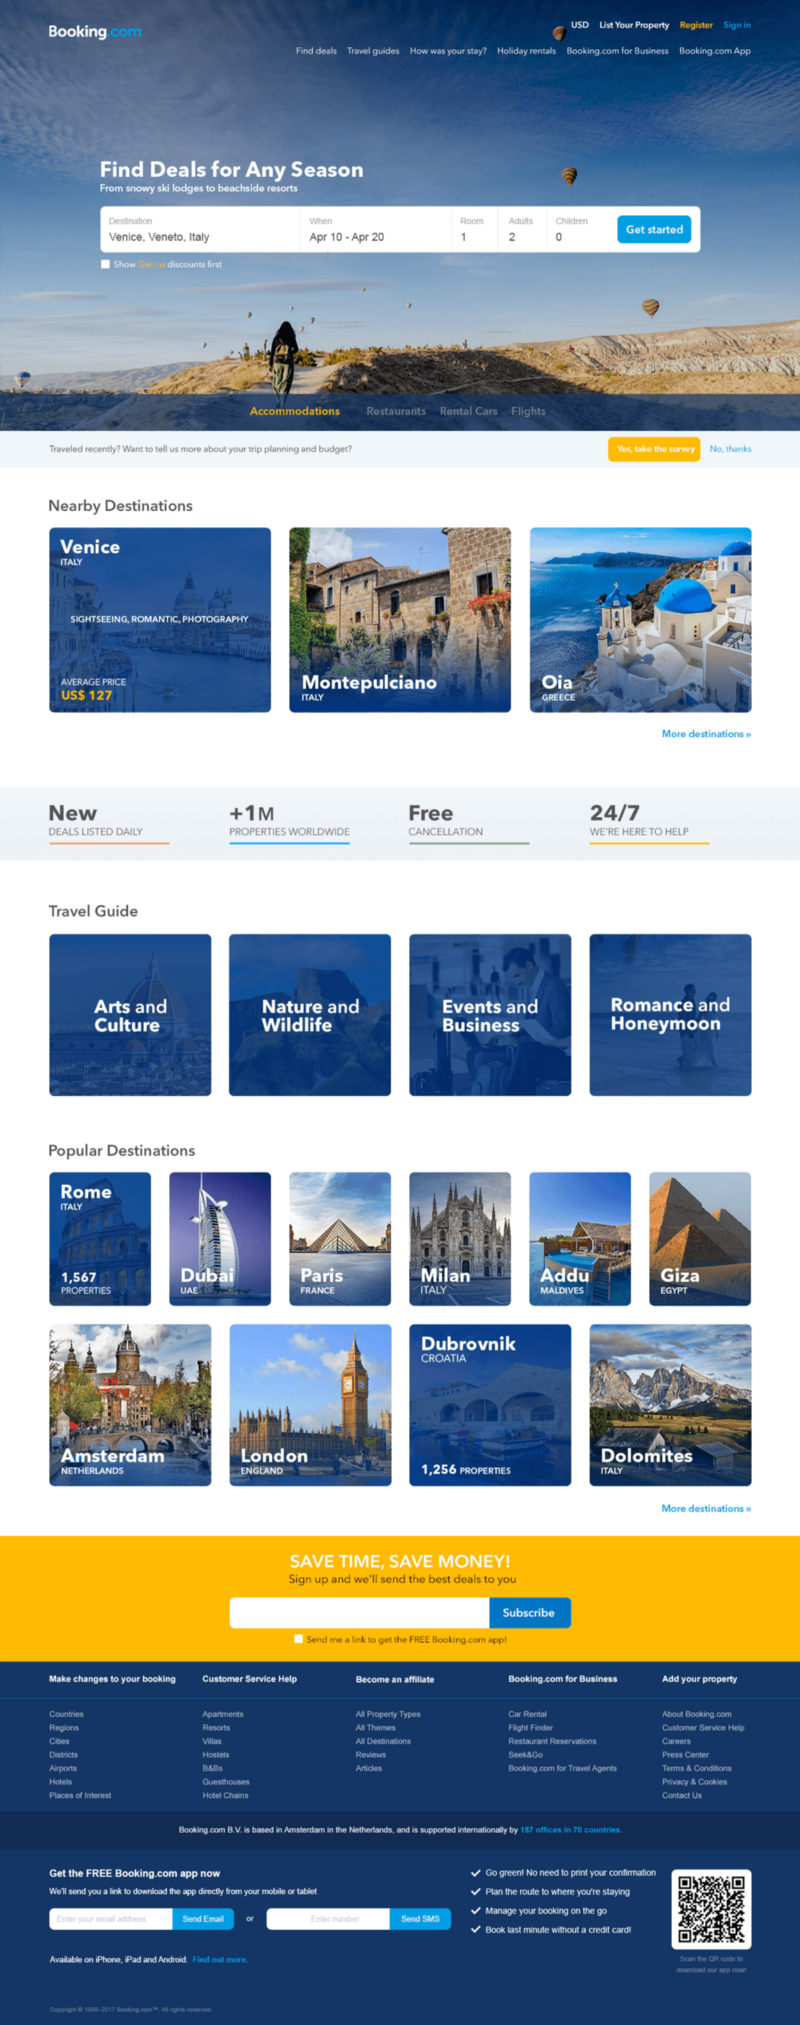Image resolution: width=800 pixels, height=2025 pixels.
Task: Open the How was your stay? menu item
Action: pyautogui.click(x=448, y=51)
